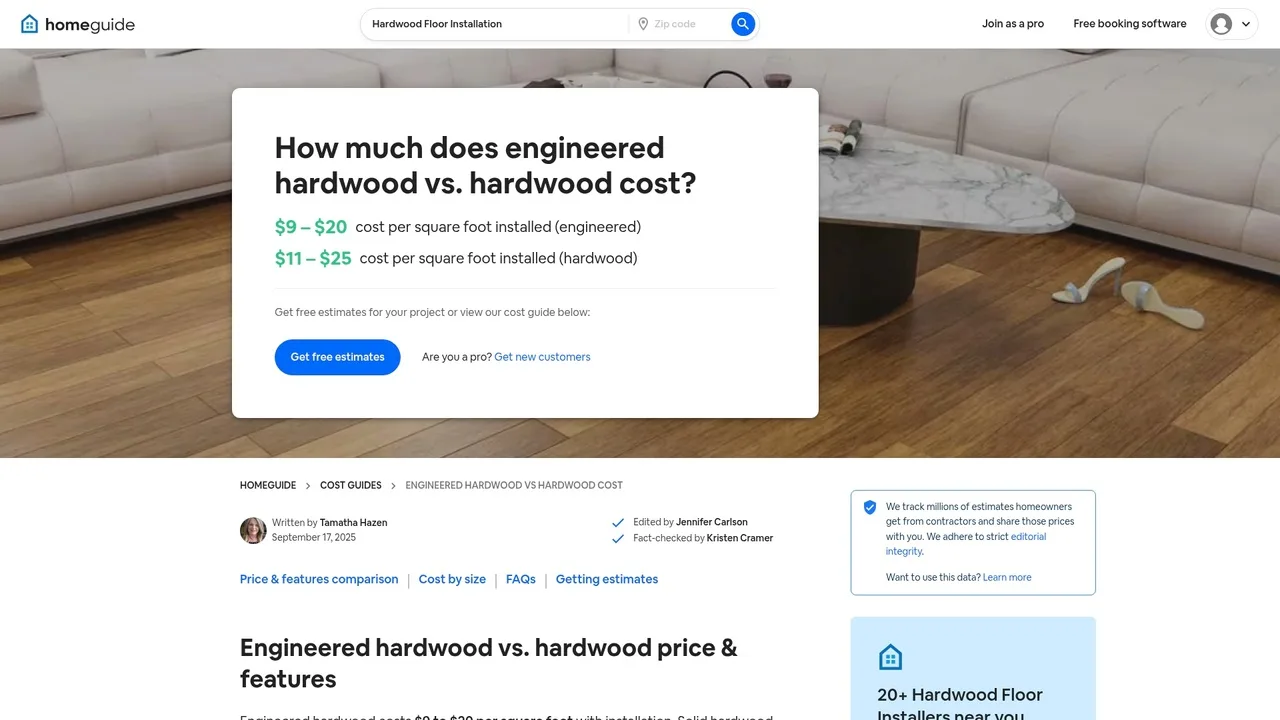Open Free booking software
The width and height of the screenshot is (1280, 720).
pyautogui.click(x=1129, y=23)
